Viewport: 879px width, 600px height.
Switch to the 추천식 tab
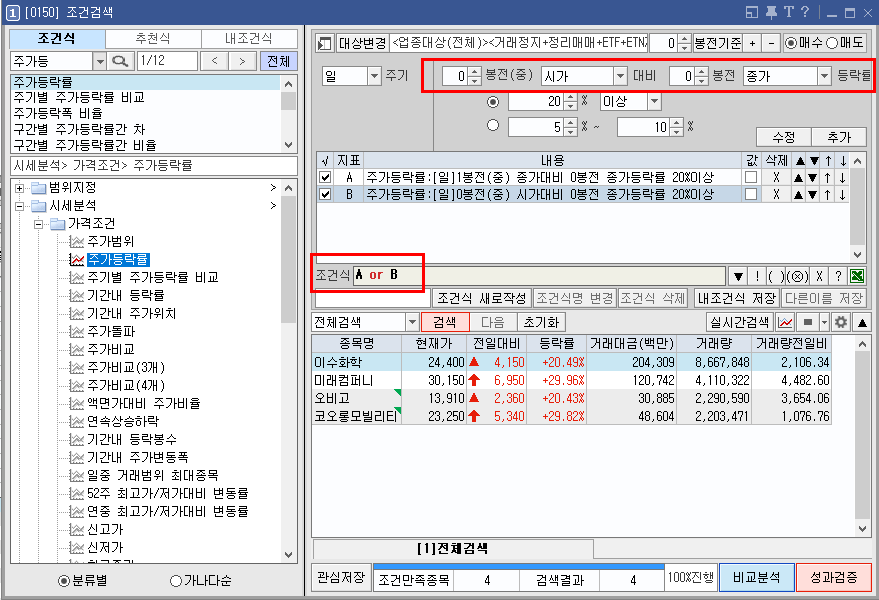click(x=153, y=39)
